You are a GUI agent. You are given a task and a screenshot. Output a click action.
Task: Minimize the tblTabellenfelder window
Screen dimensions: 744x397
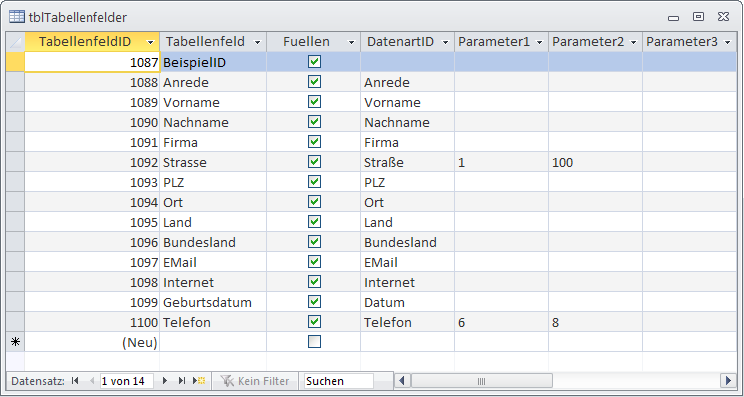pyautogui.click(x=673, y=18)
